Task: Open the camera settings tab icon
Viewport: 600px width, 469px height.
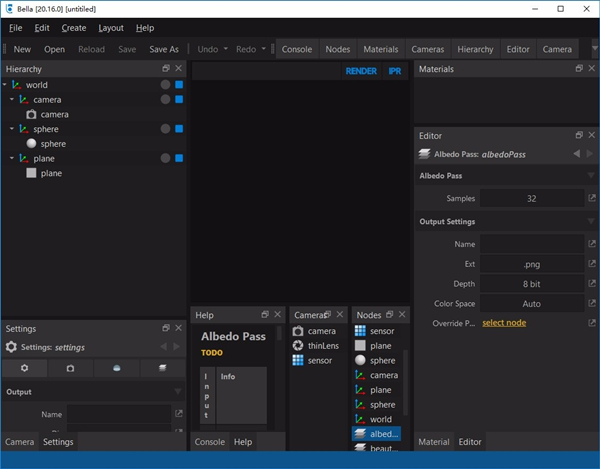Action: coord(71,368)
